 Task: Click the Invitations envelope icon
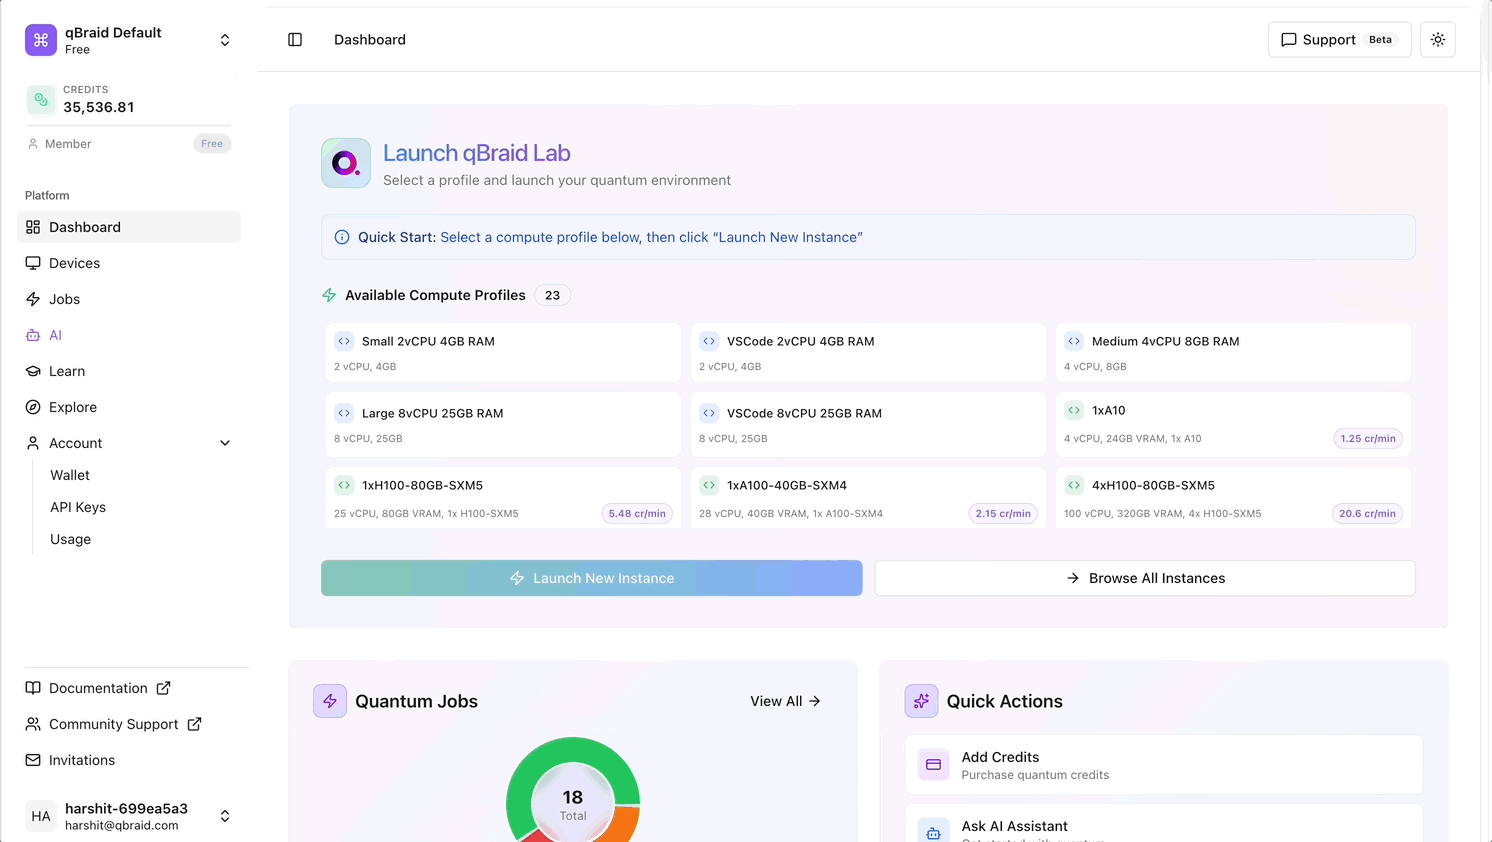click(33, 760)
